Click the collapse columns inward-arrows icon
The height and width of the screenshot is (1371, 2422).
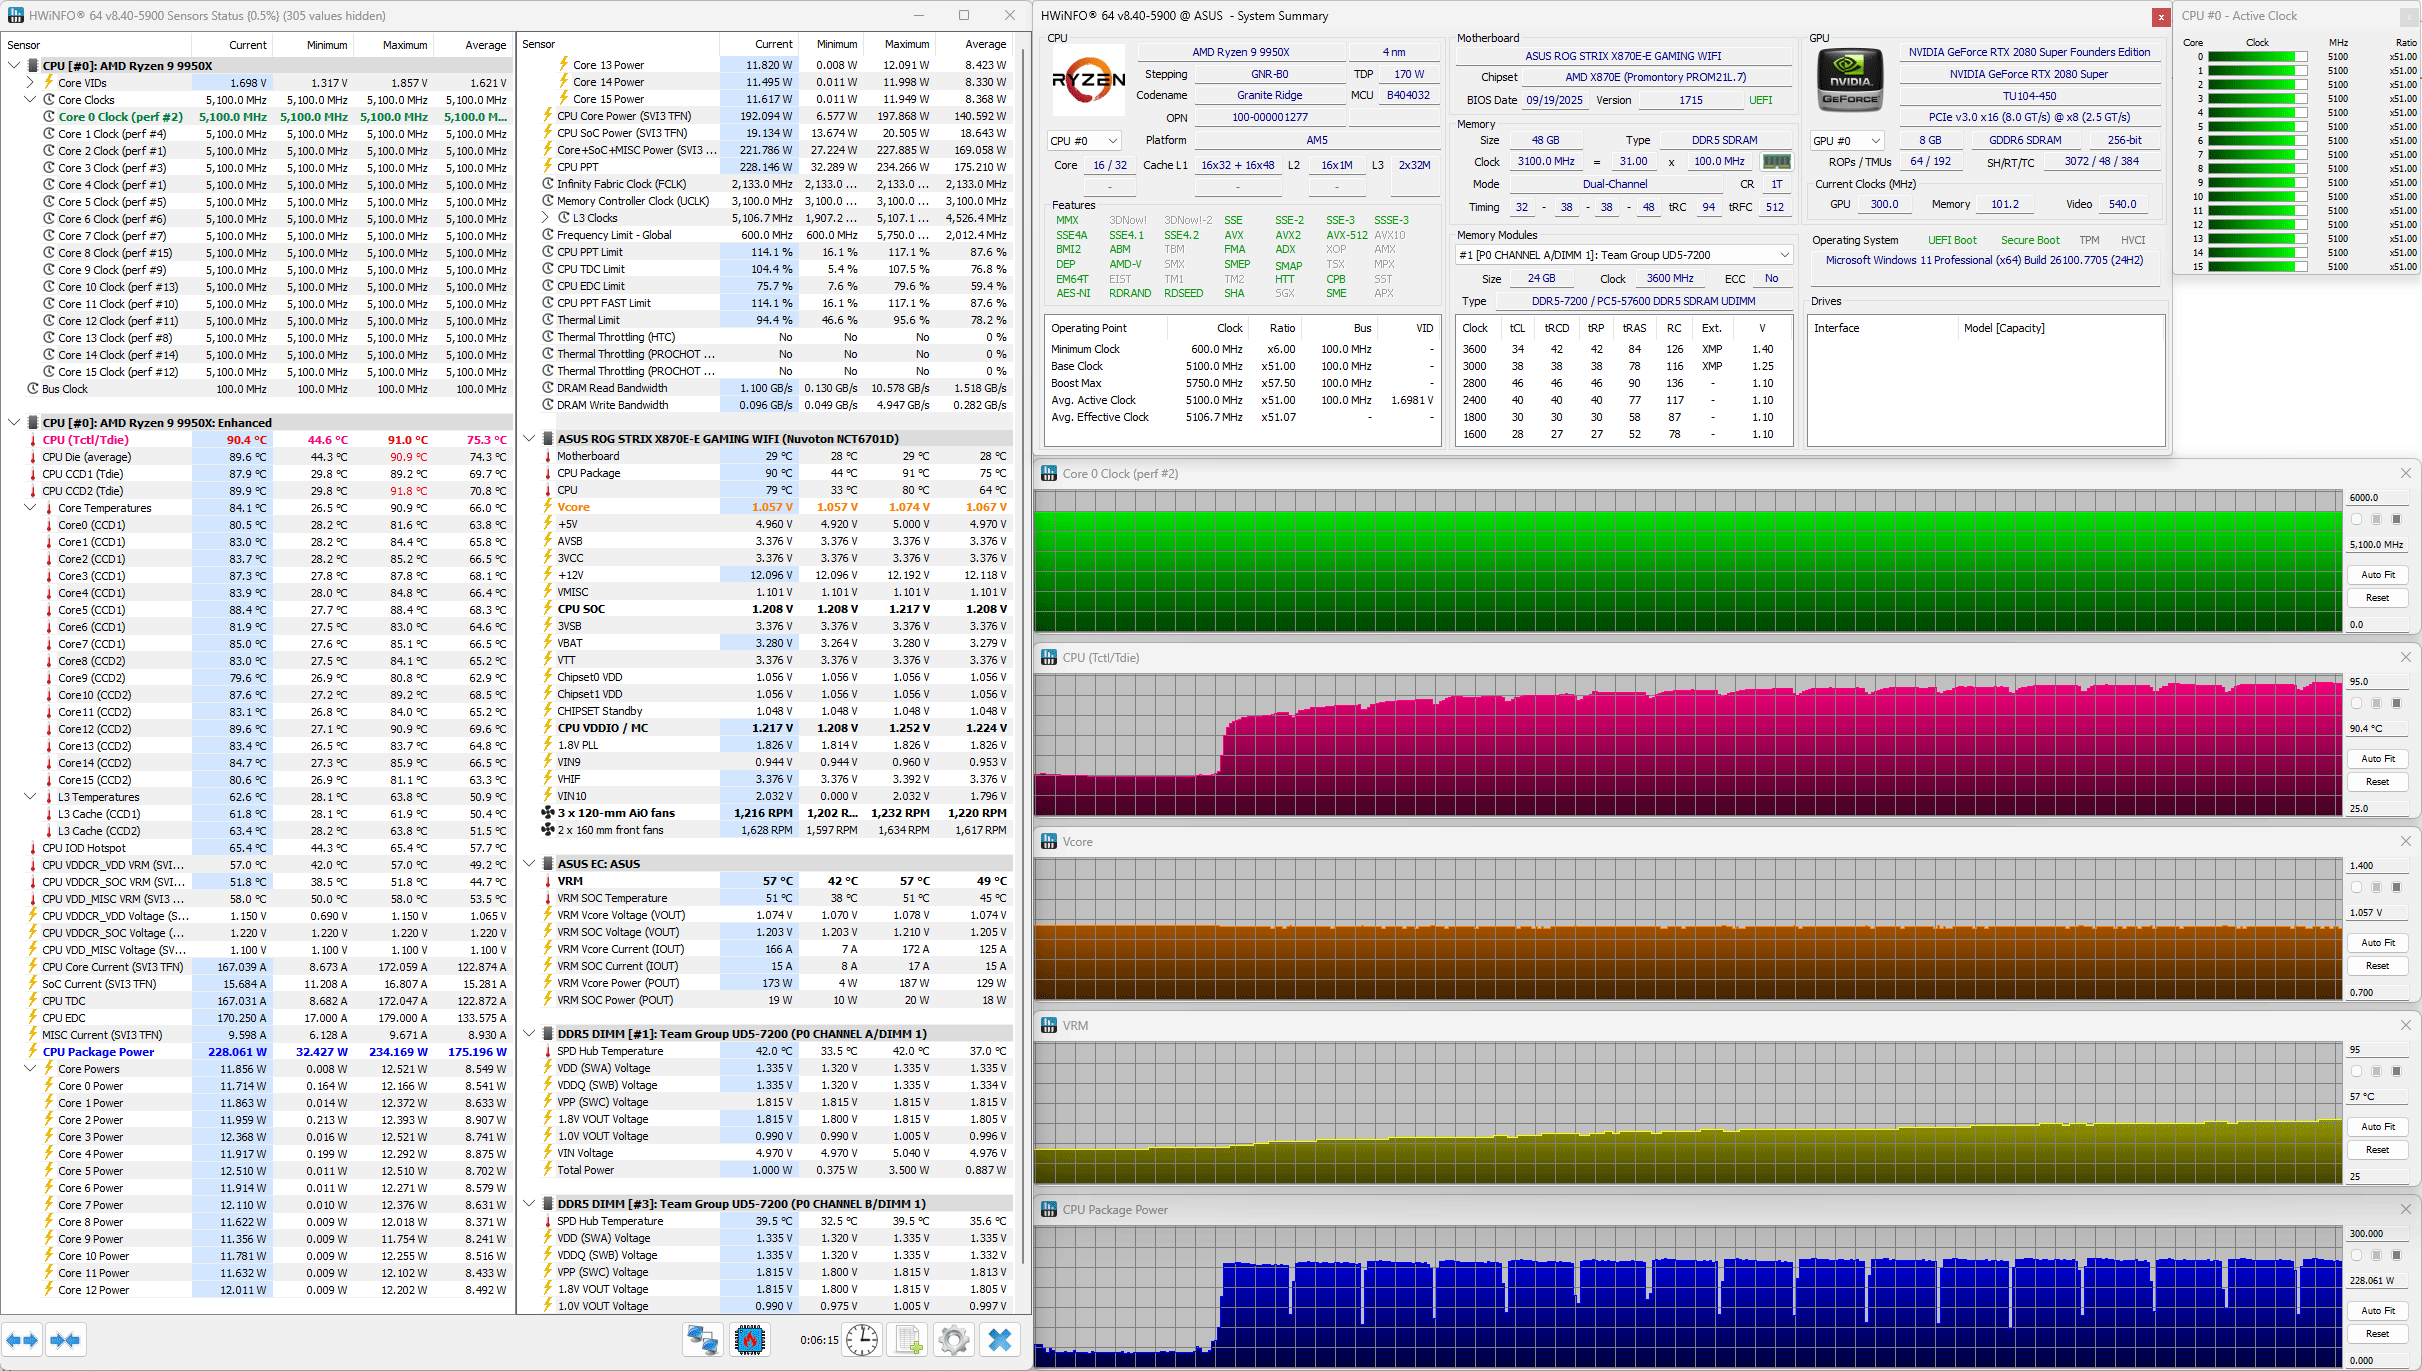tap(65, 1340)
